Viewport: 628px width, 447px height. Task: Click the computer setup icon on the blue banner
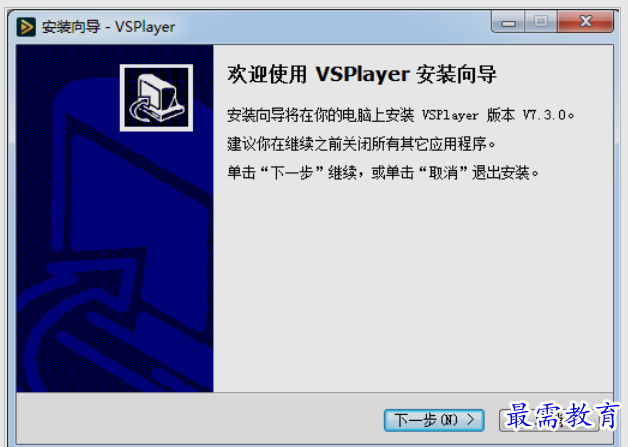tap(156, 98)
